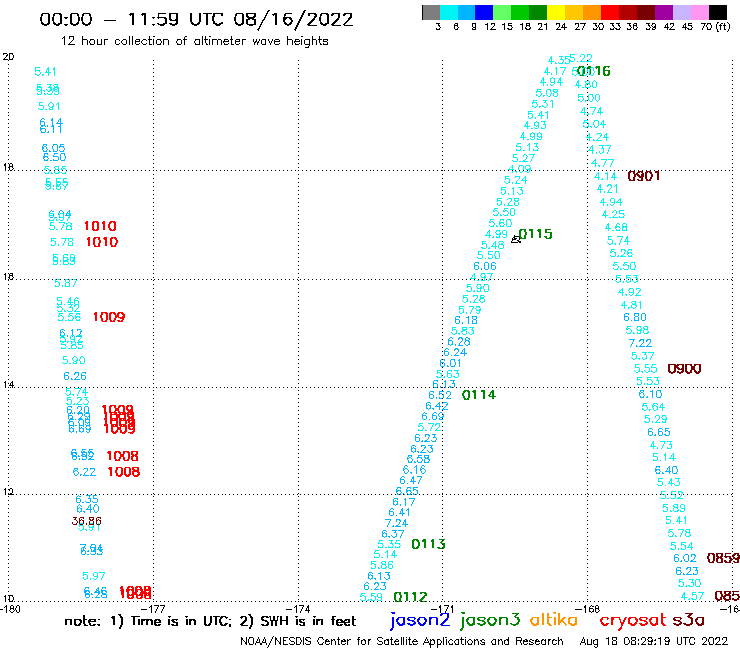Screen dimensions: 740x650
Task: Click the wave height value 6.06
Action: pyautogui.click(x=485, y=266)
